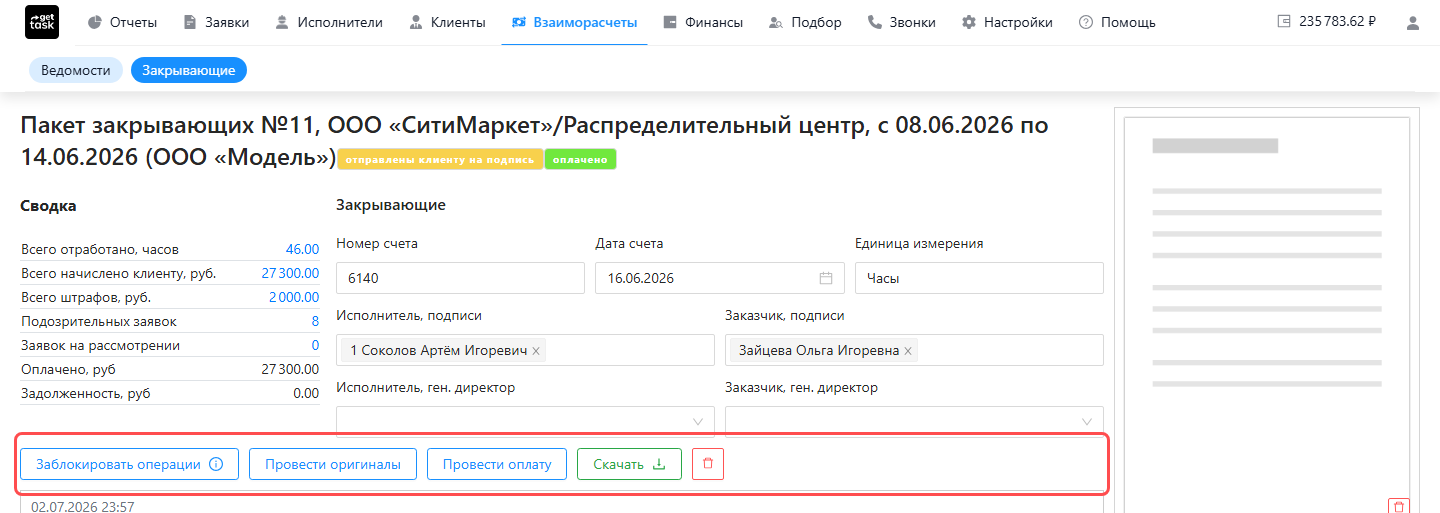Open the calendar icon in Дата счета

826,278
